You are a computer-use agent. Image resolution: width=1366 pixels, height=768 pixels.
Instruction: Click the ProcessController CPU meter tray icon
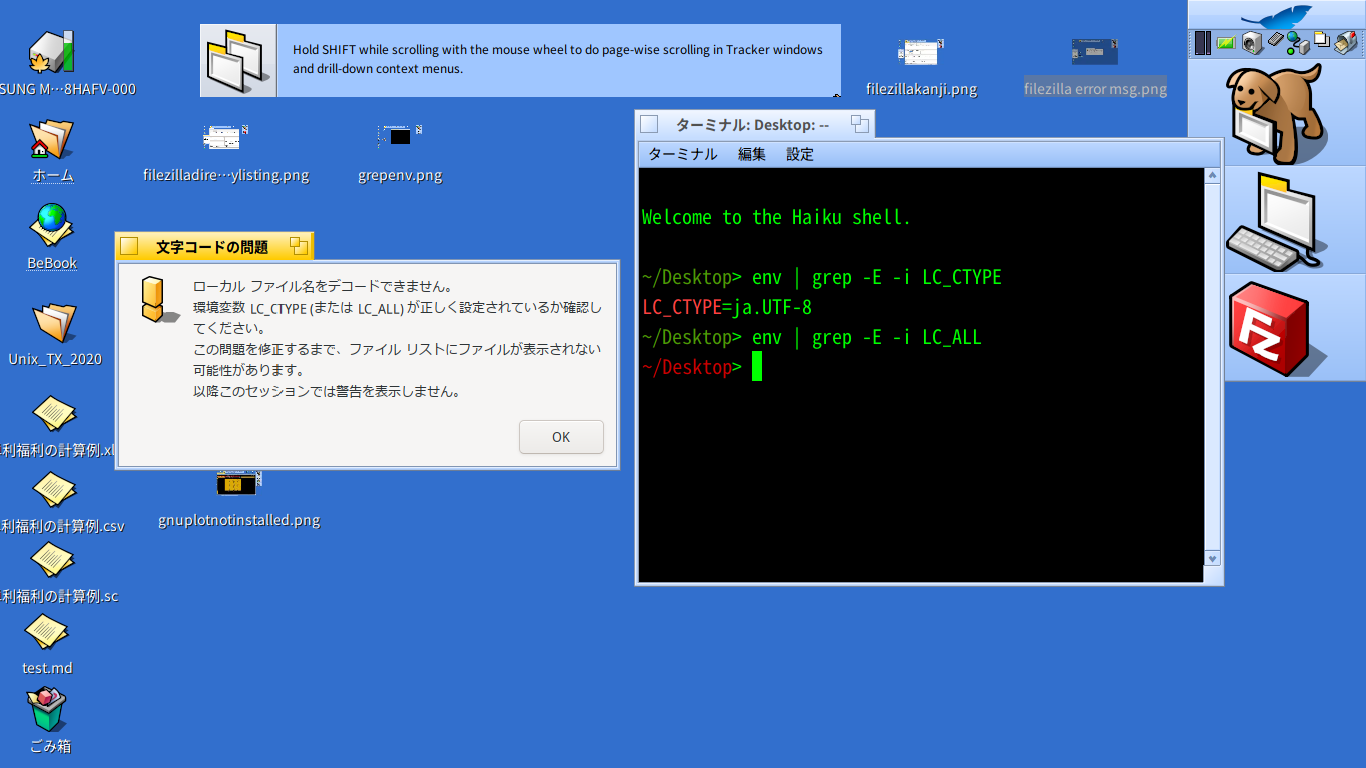pyautogui.click(x=1203, y=42)
